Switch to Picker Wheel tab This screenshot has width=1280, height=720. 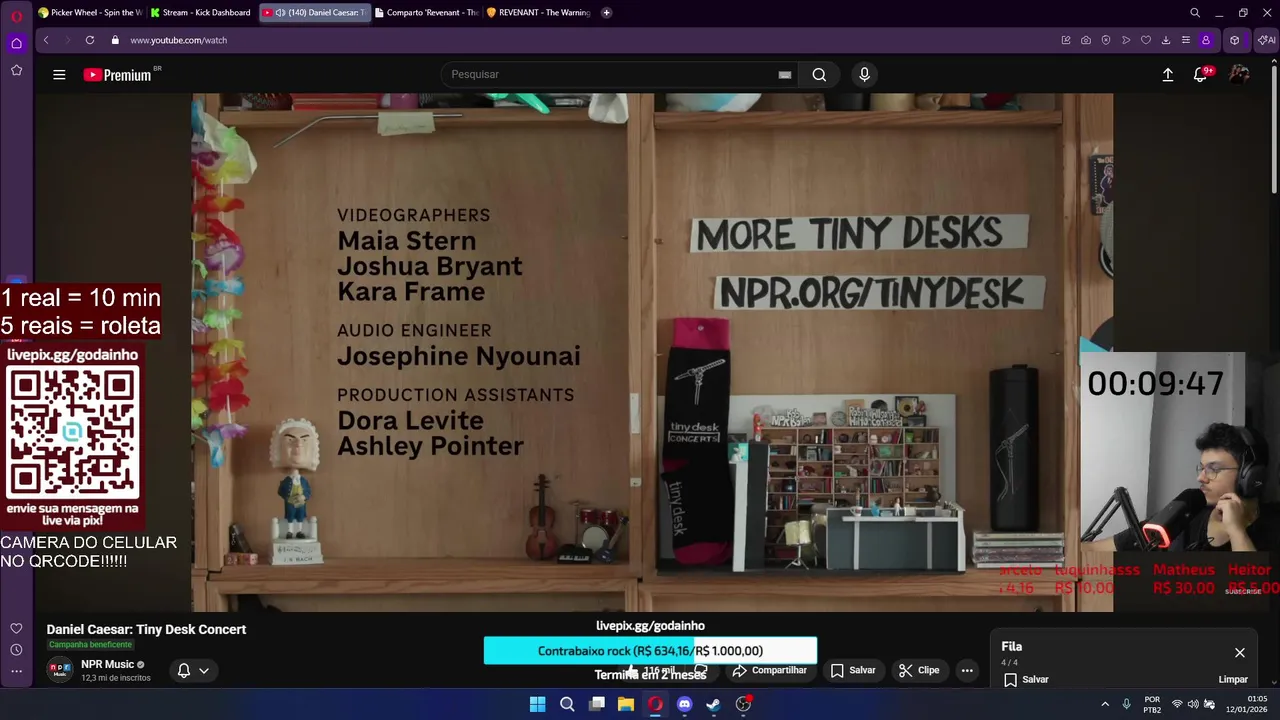click(x=90, y=13)
